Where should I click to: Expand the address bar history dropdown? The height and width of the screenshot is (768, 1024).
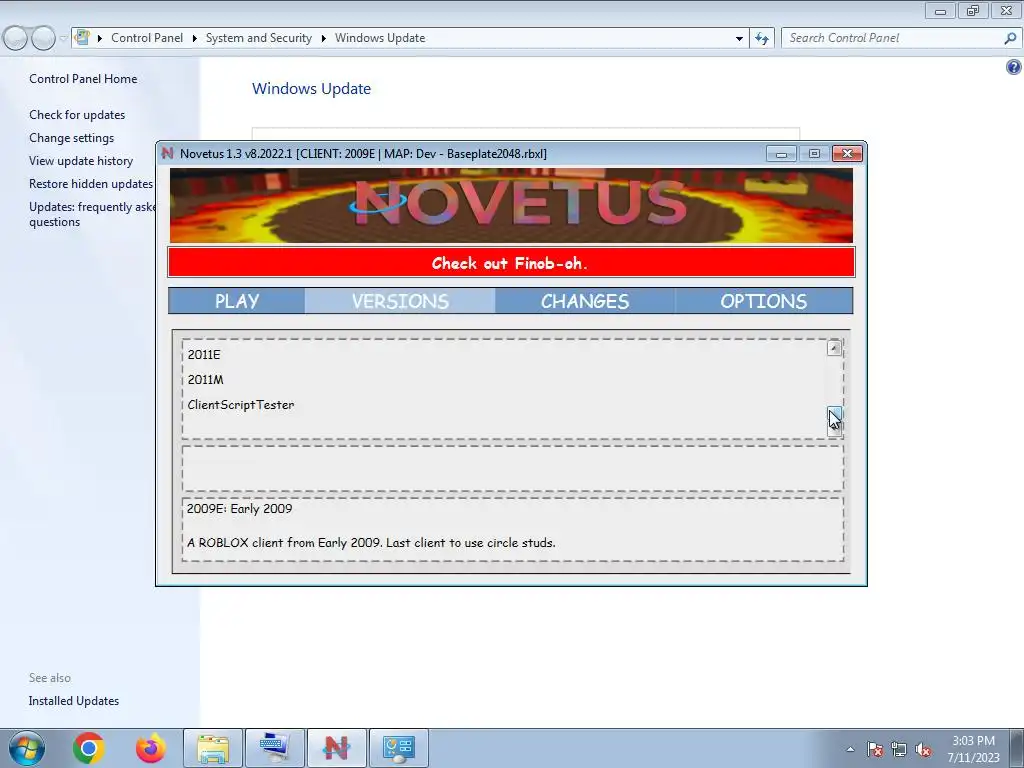(x=739, y=38)
